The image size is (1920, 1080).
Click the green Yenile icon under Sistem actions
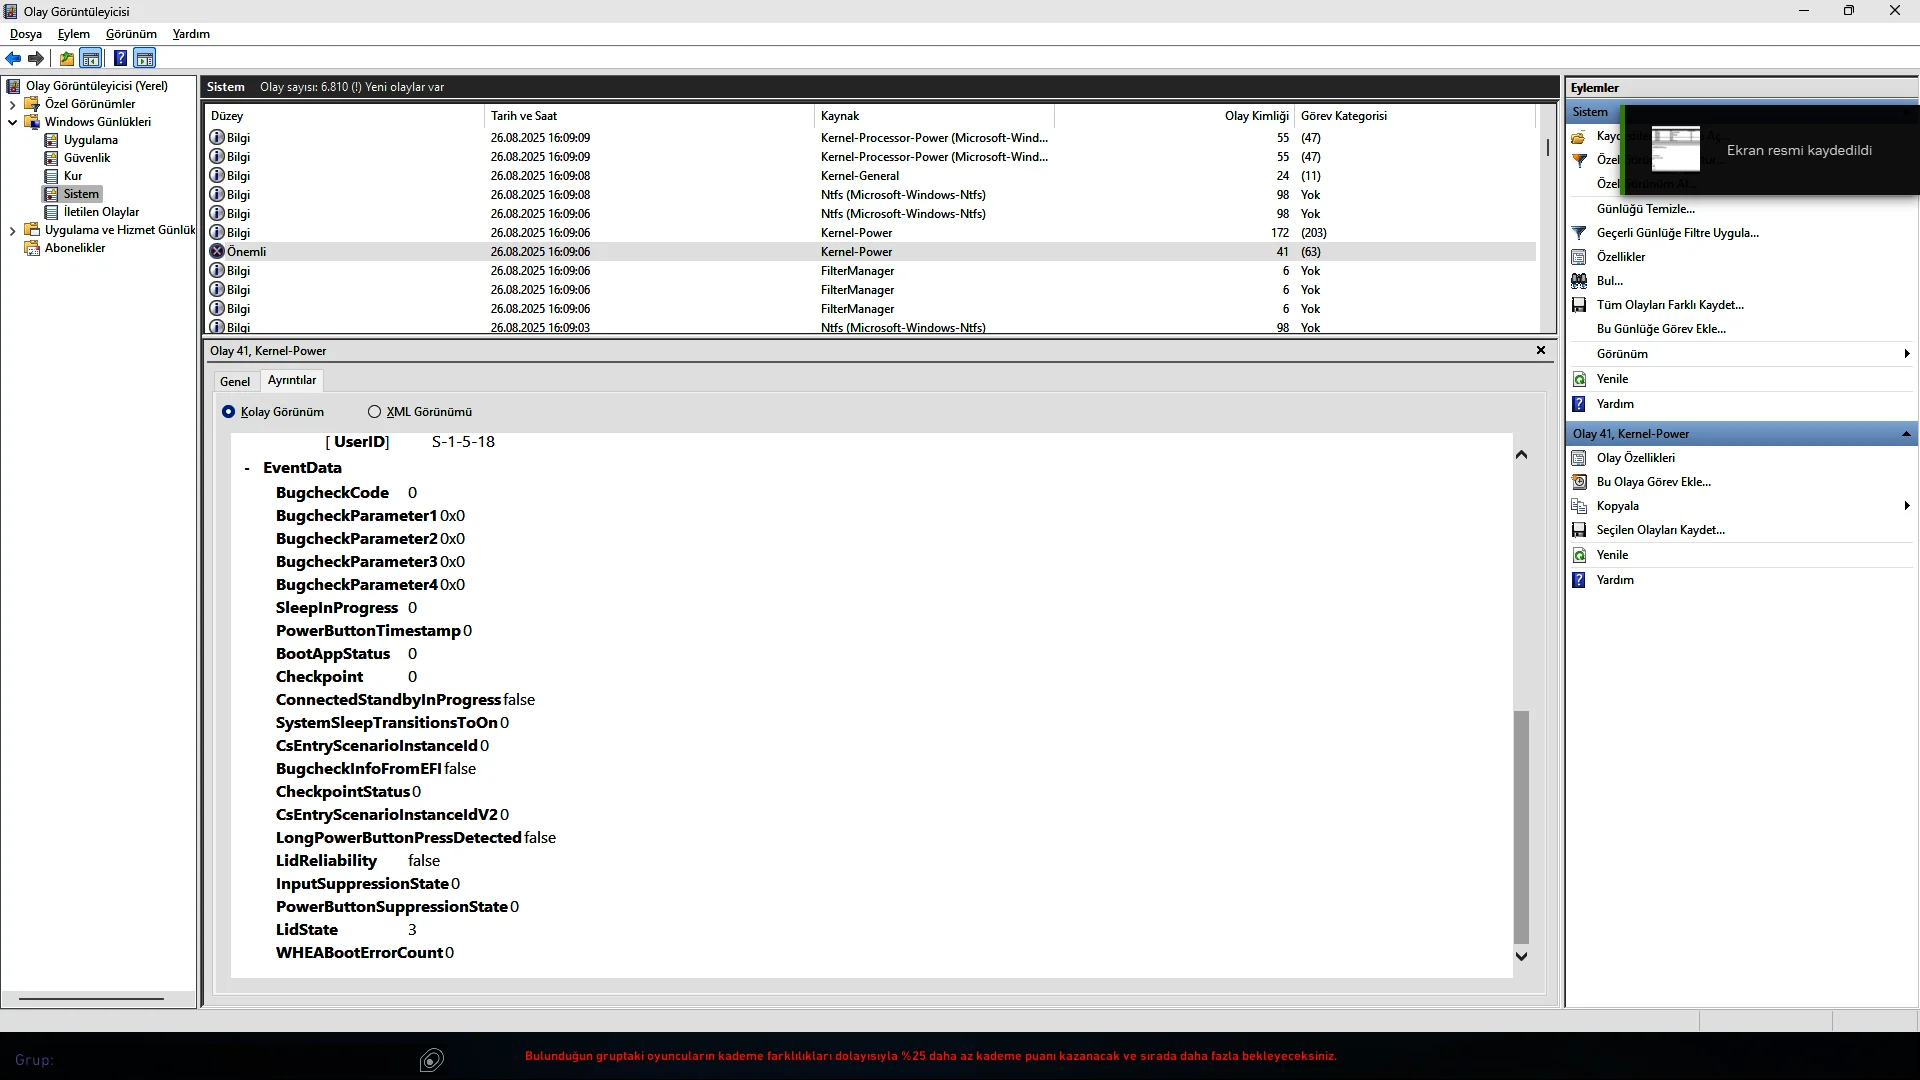point(1579,379)
